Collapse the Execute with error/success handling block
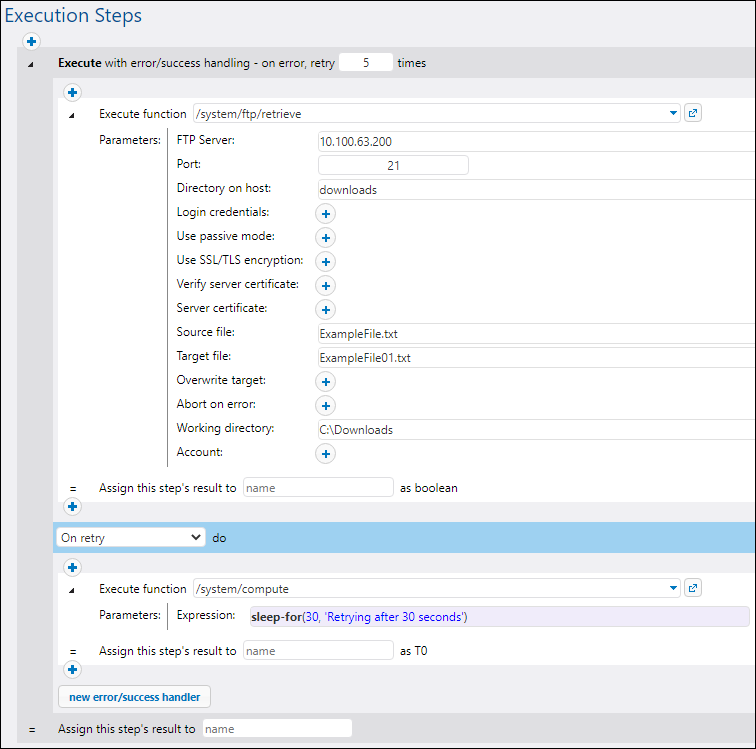This screenshot has height=749, width=756. pos(30,64)
